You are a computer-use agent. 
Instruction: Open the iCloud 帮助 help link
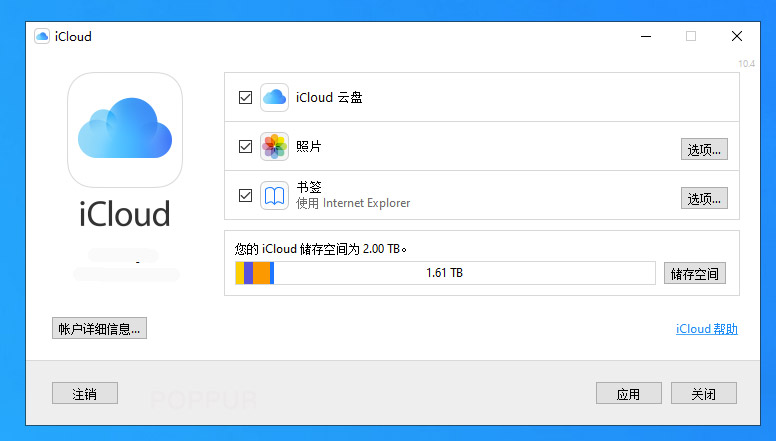point(707,329)
